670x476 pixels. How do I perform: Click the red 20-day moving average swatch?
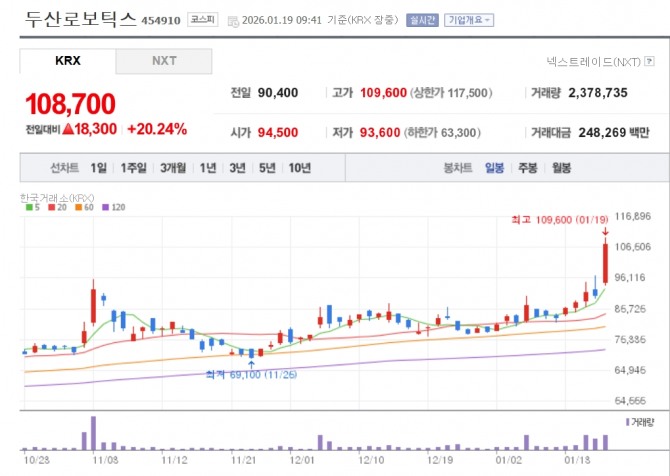(52, 207)
